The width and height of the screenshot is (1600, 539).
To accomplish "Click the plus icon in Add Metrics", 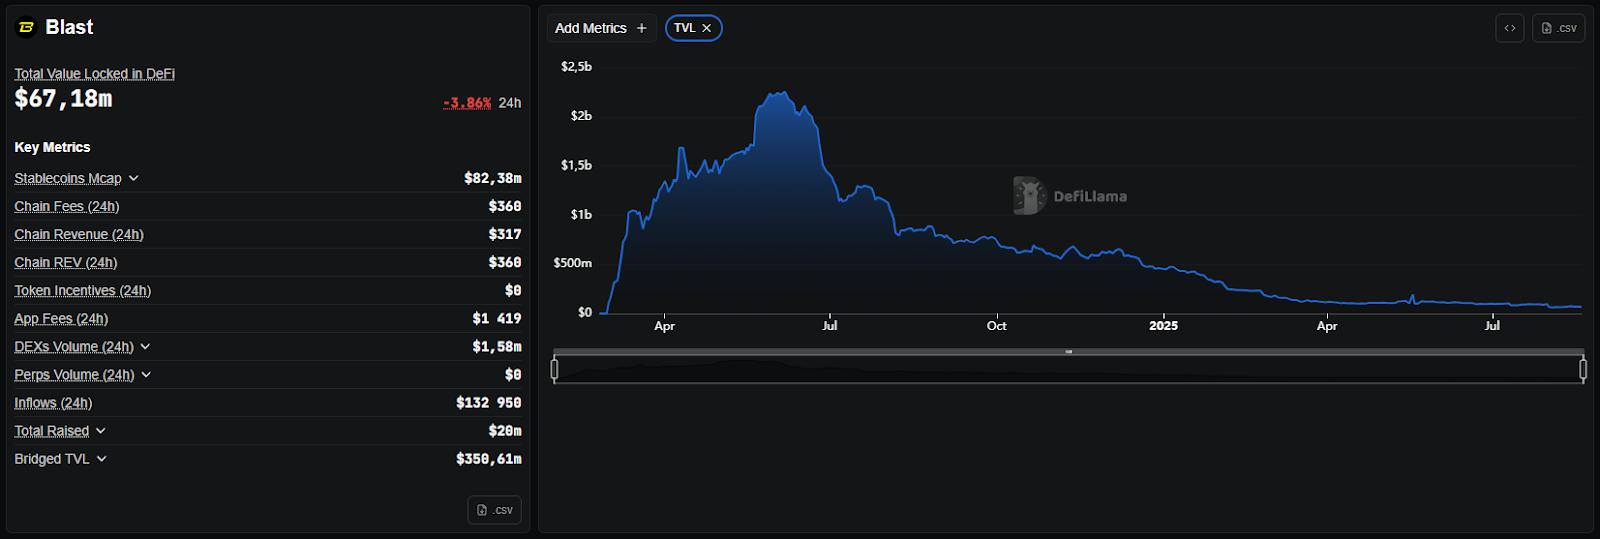I will (x=642, y=28).
